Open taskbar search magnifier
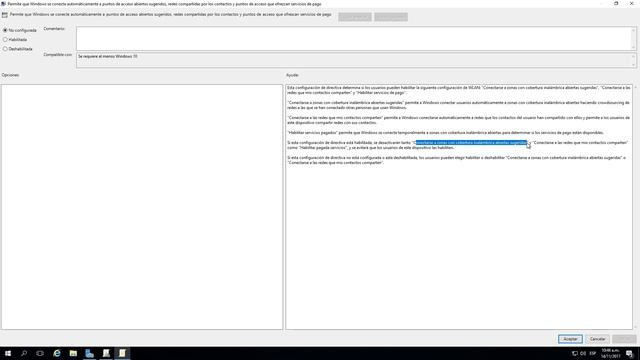640x360 pixels. (x=24, y=353)
